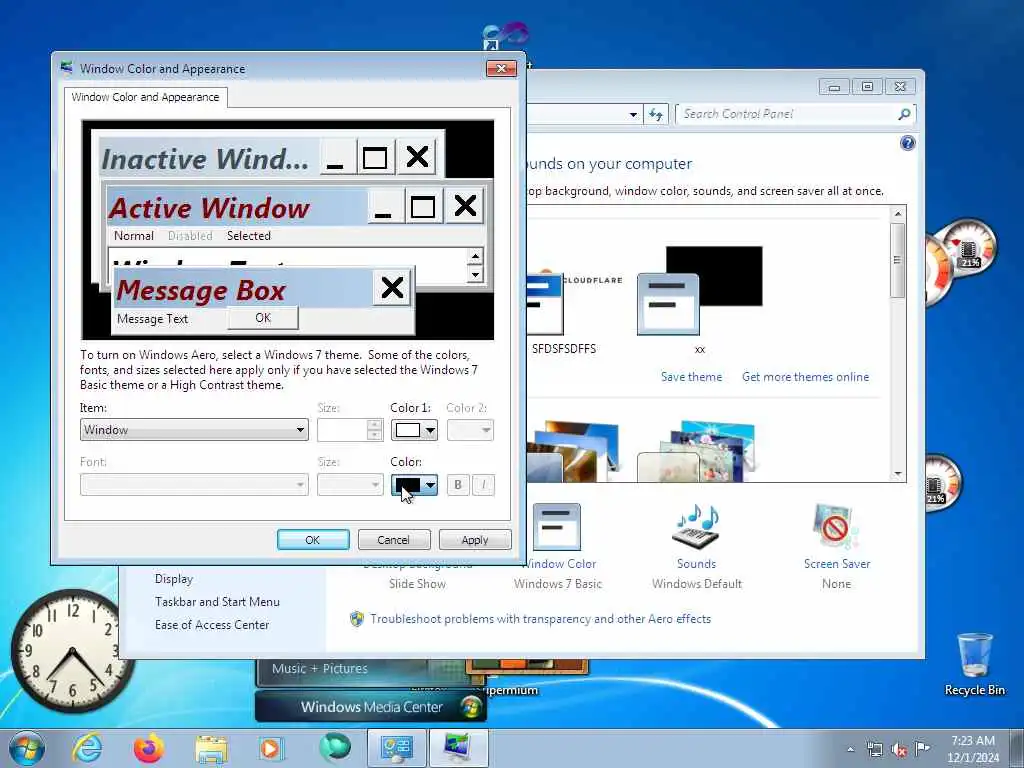
Task: Open the black font Color swatch picker
Action: [x=414, y=485]
